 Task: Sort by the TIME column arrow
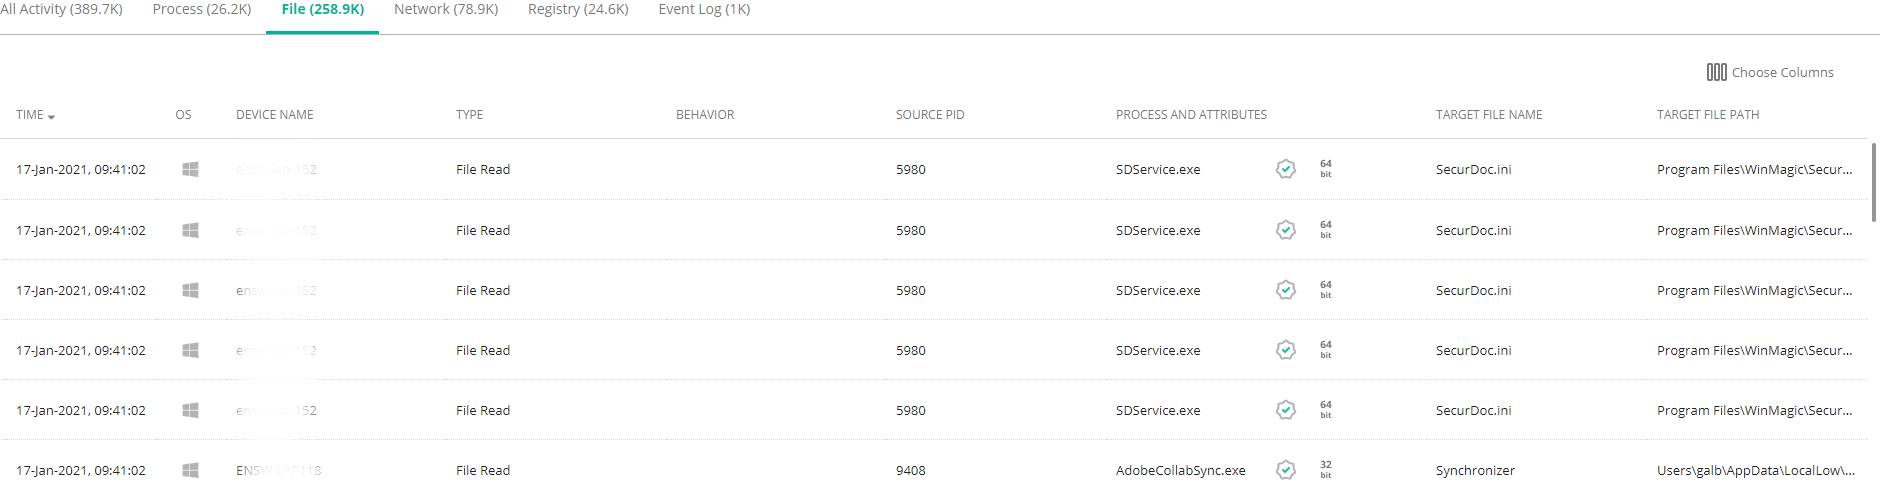(51, 117)
